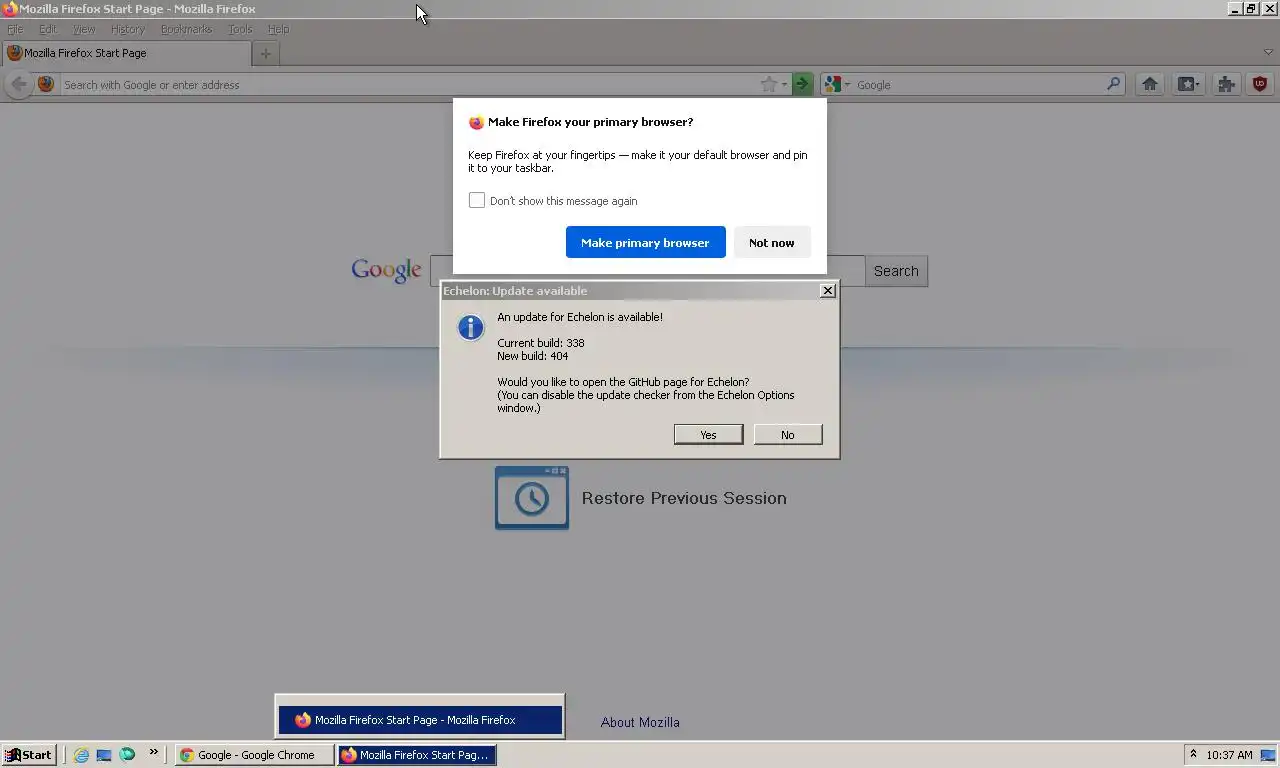This screenshot has height=768, width=1280.
Task: Close the Echelon update dialog
Action: (827, 290)
